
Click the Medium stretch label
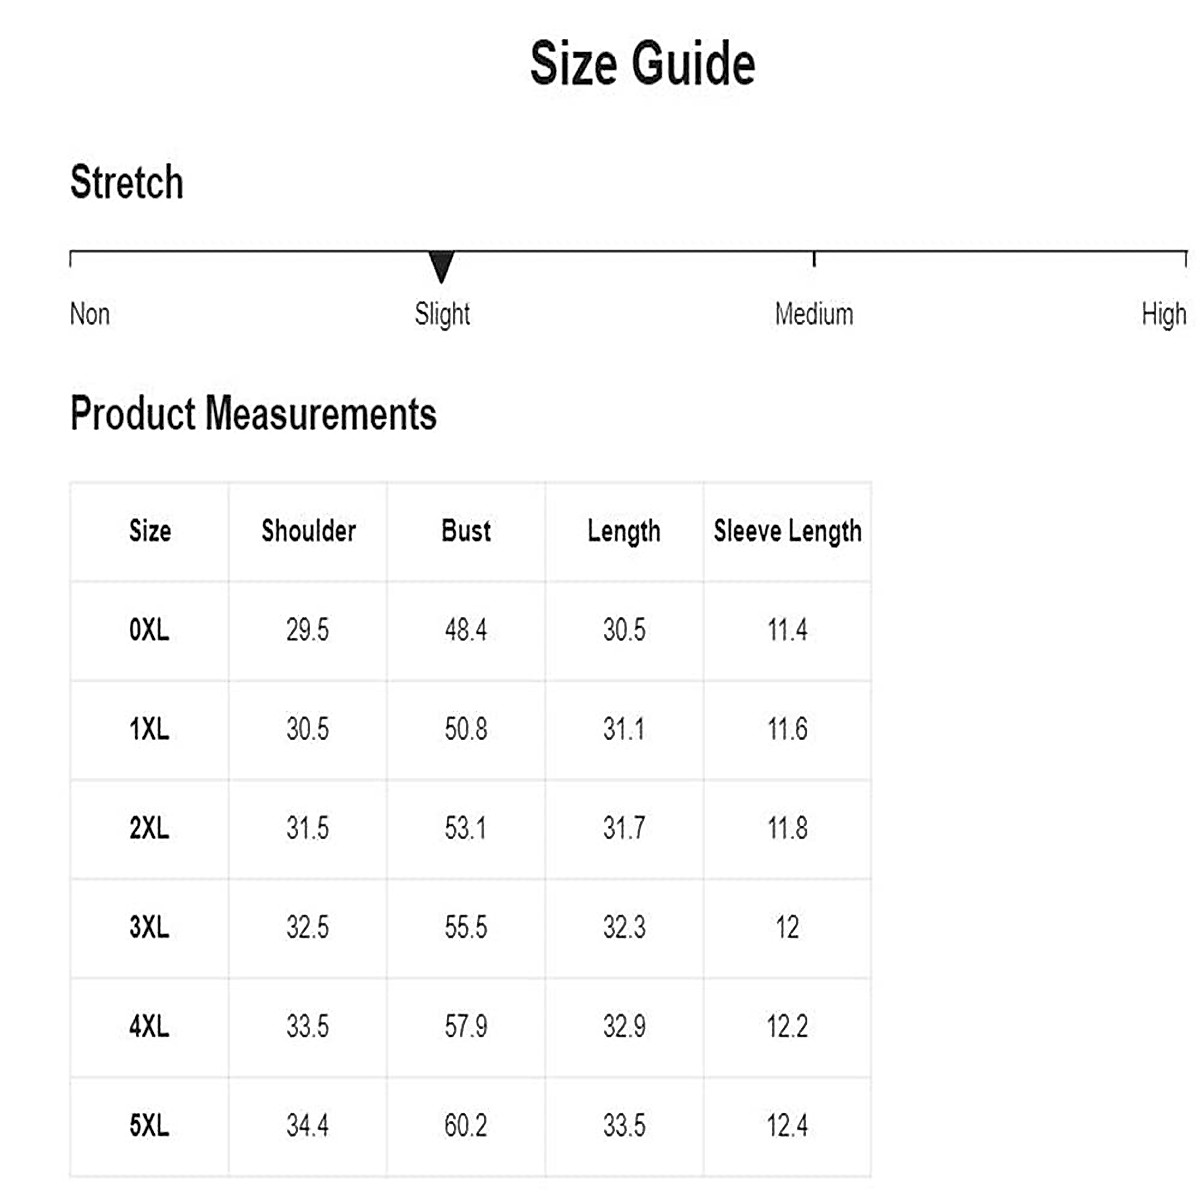click(x=814, y=314)
